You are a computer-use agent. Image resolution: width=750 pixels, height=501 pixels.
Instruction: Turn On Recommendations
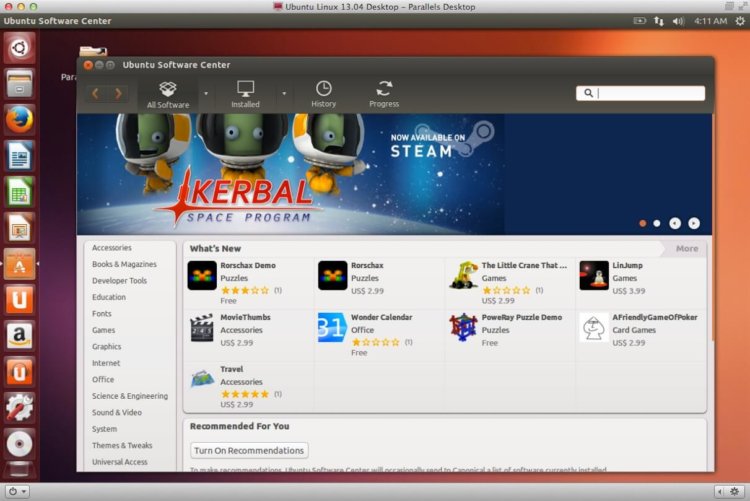[x=249, y=450]
